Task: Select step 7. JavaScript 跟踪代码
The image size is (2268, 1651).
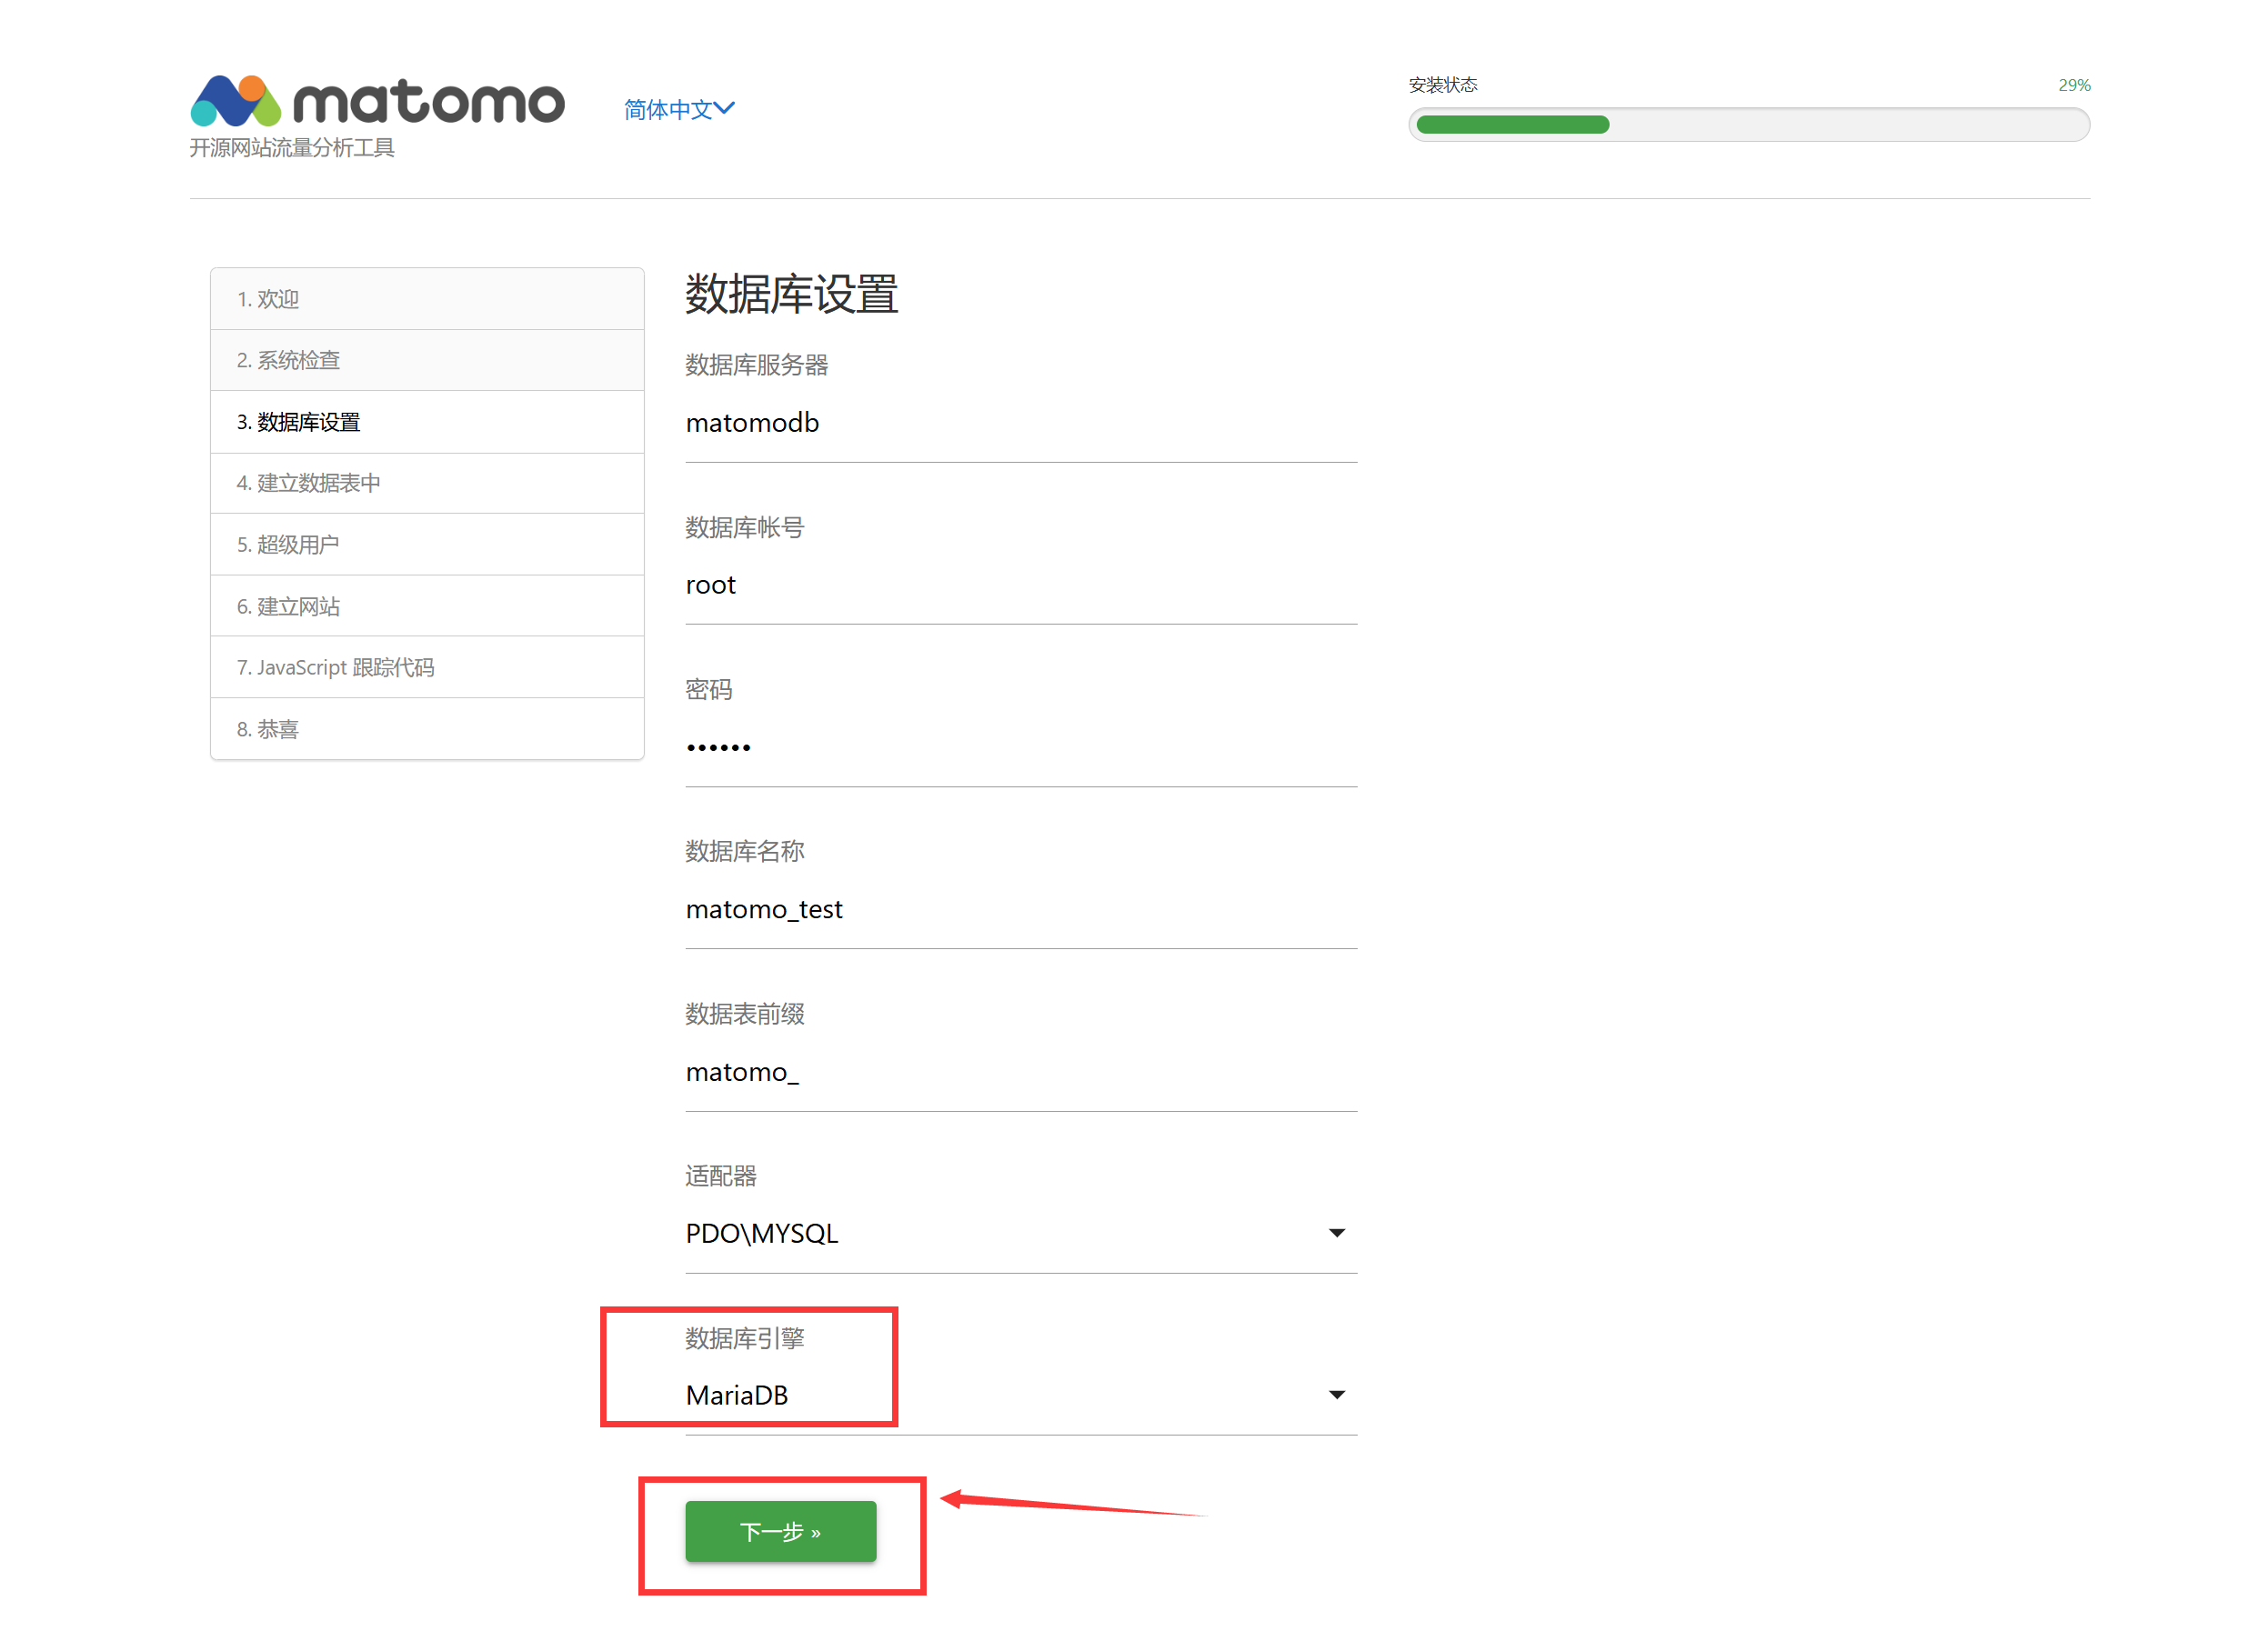Action: pos(427,667)
